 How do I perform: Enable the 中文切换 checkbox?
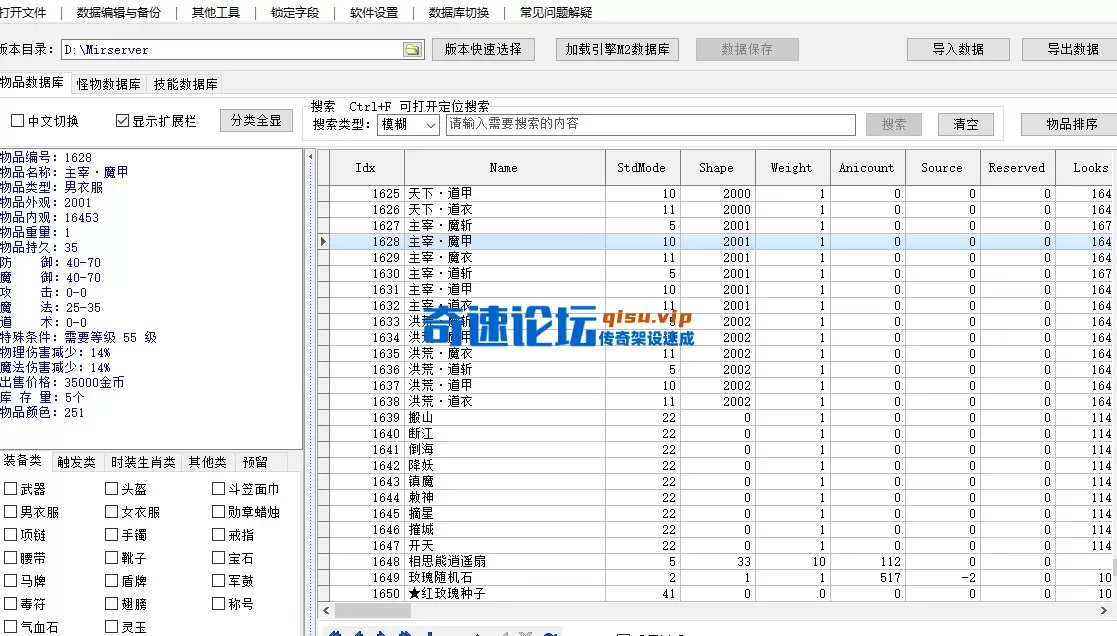[17, 120]
